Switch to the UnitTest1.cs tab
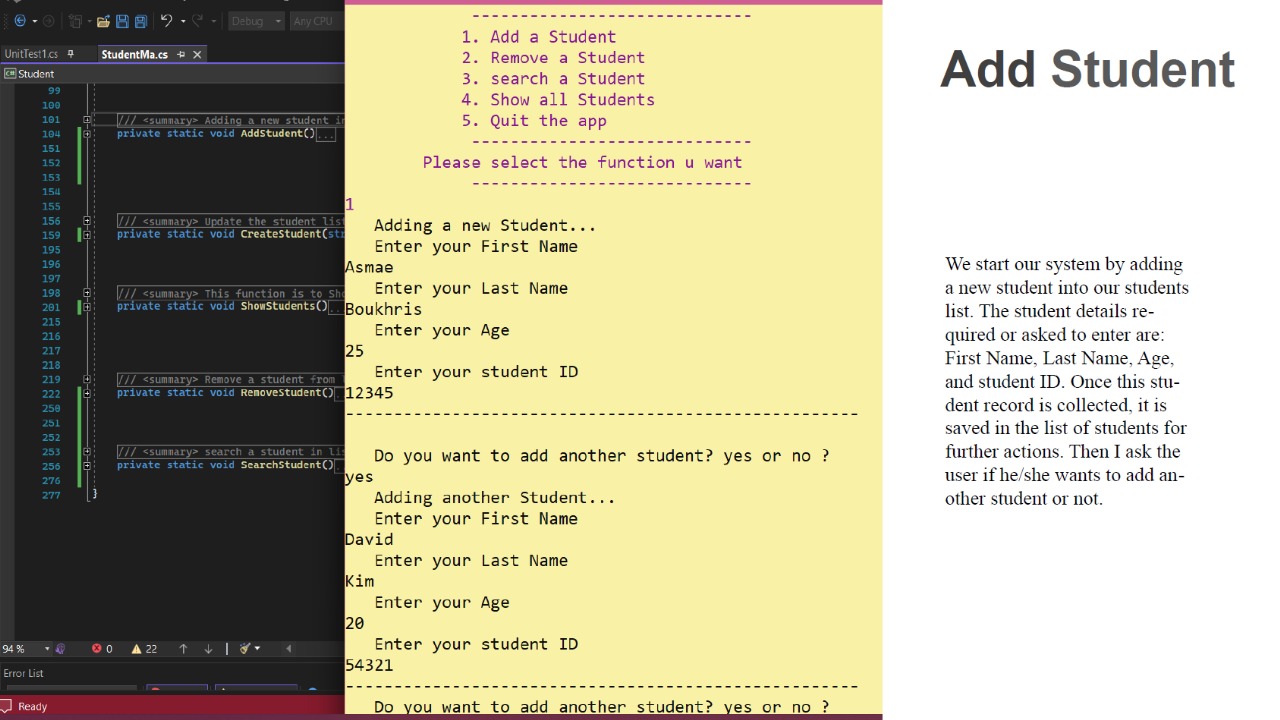This screenshot has width=1280, height=720. [30, 54]
